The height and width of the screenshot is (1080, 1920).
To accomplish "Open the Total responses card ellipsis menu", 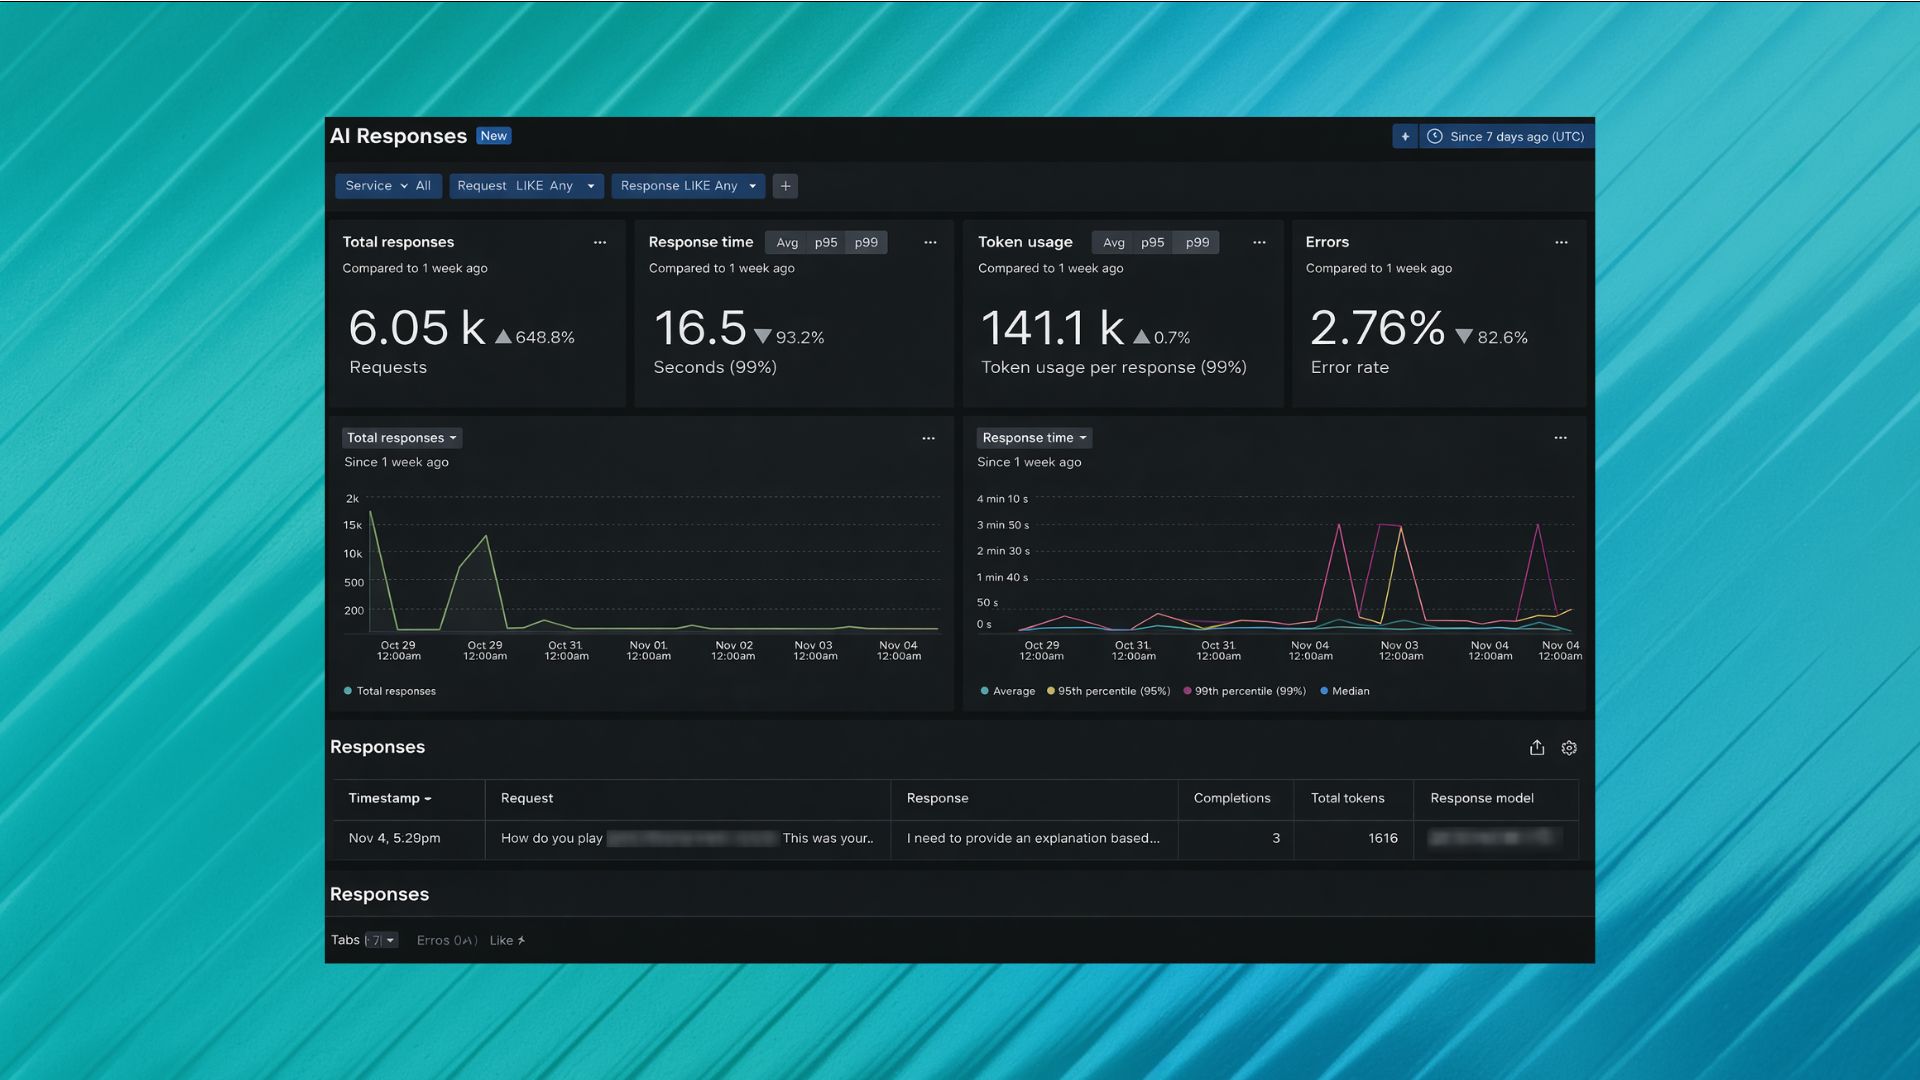I will [x=600, y=243].
